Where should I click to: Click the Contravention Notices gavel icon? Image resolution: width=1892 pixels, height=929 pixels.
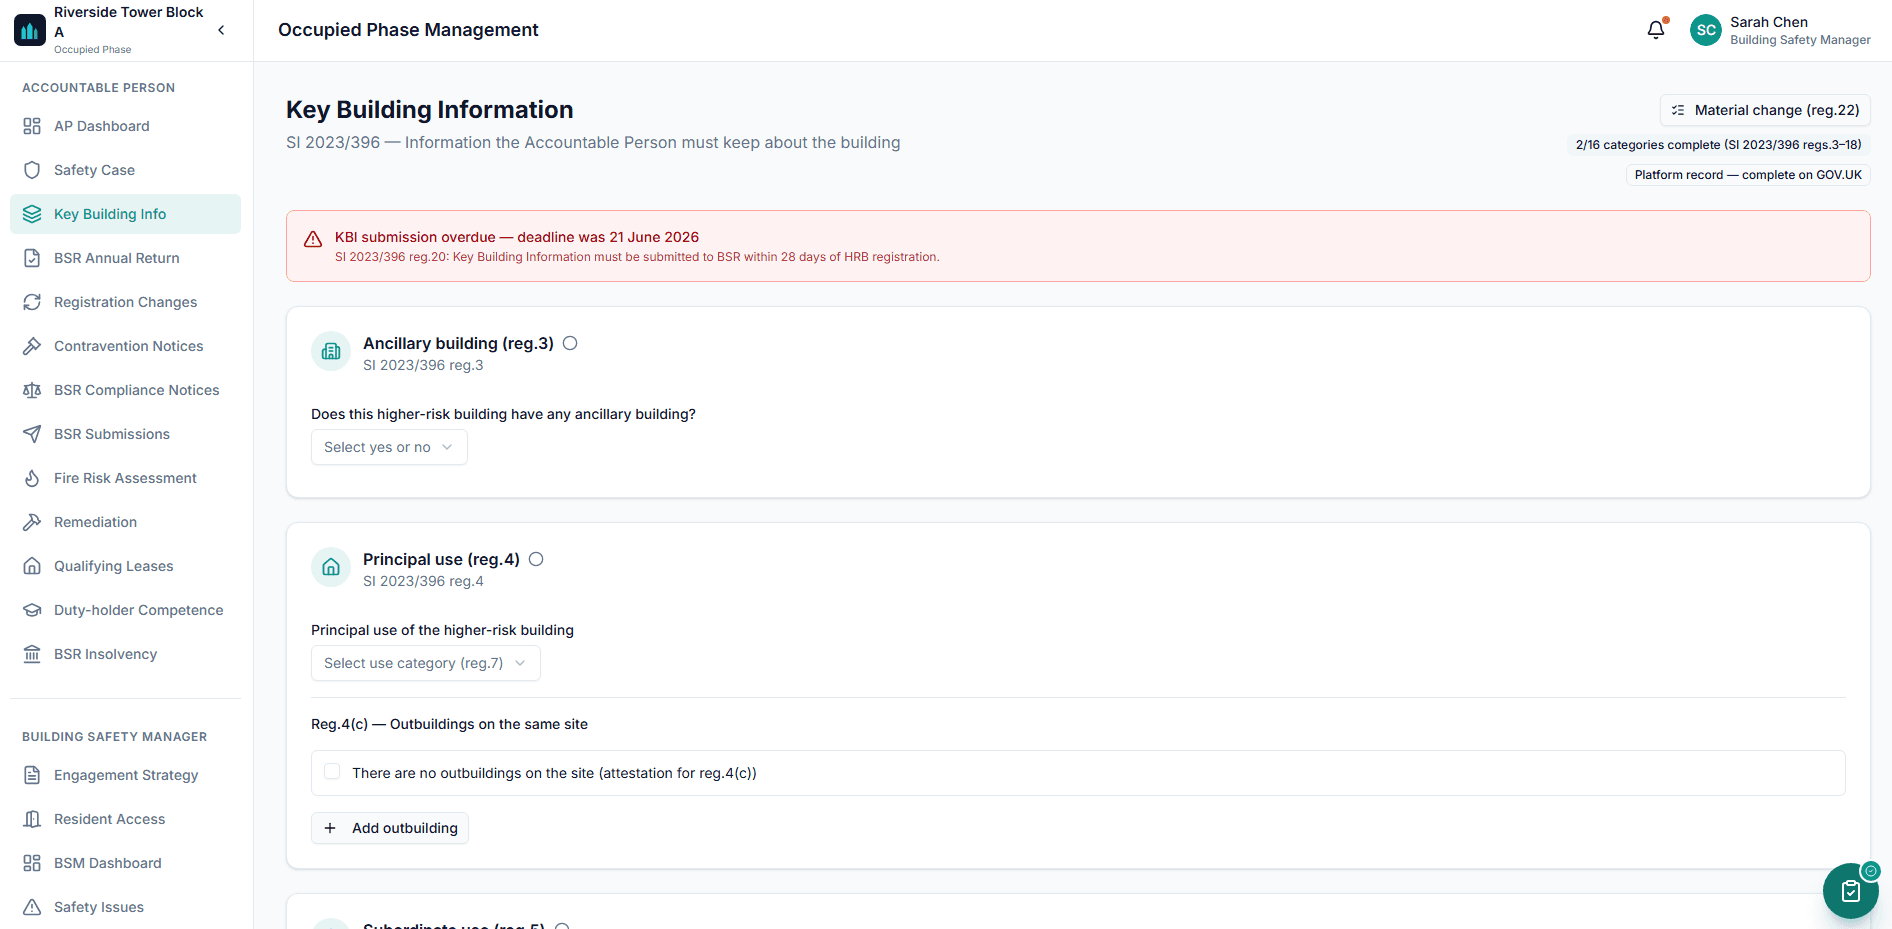pyautogui.click(x=32, y=346)
